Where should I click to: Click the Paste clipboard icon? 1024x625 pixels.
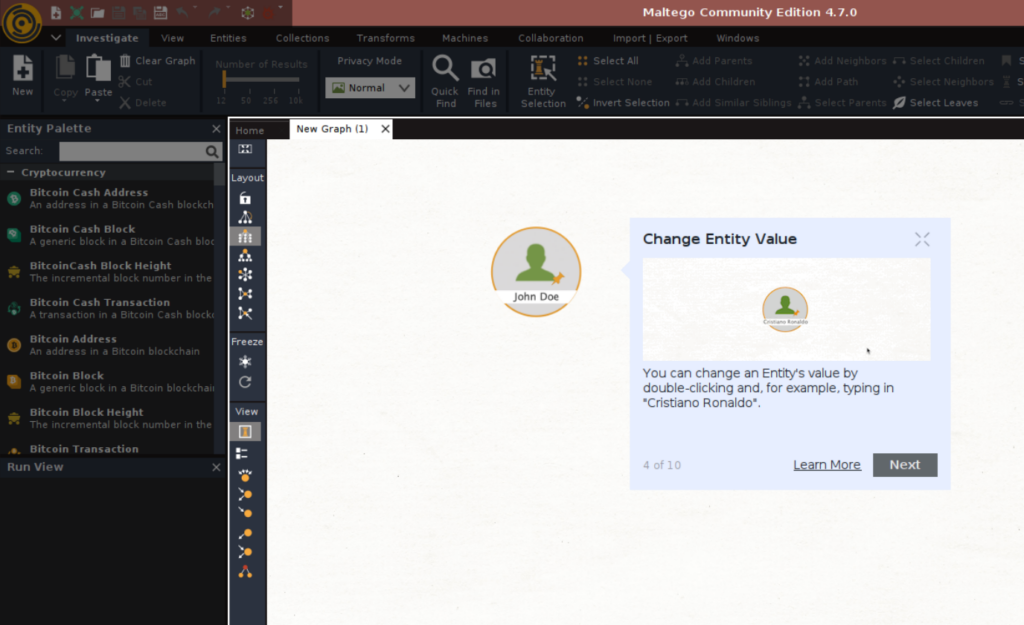point(98,69)
